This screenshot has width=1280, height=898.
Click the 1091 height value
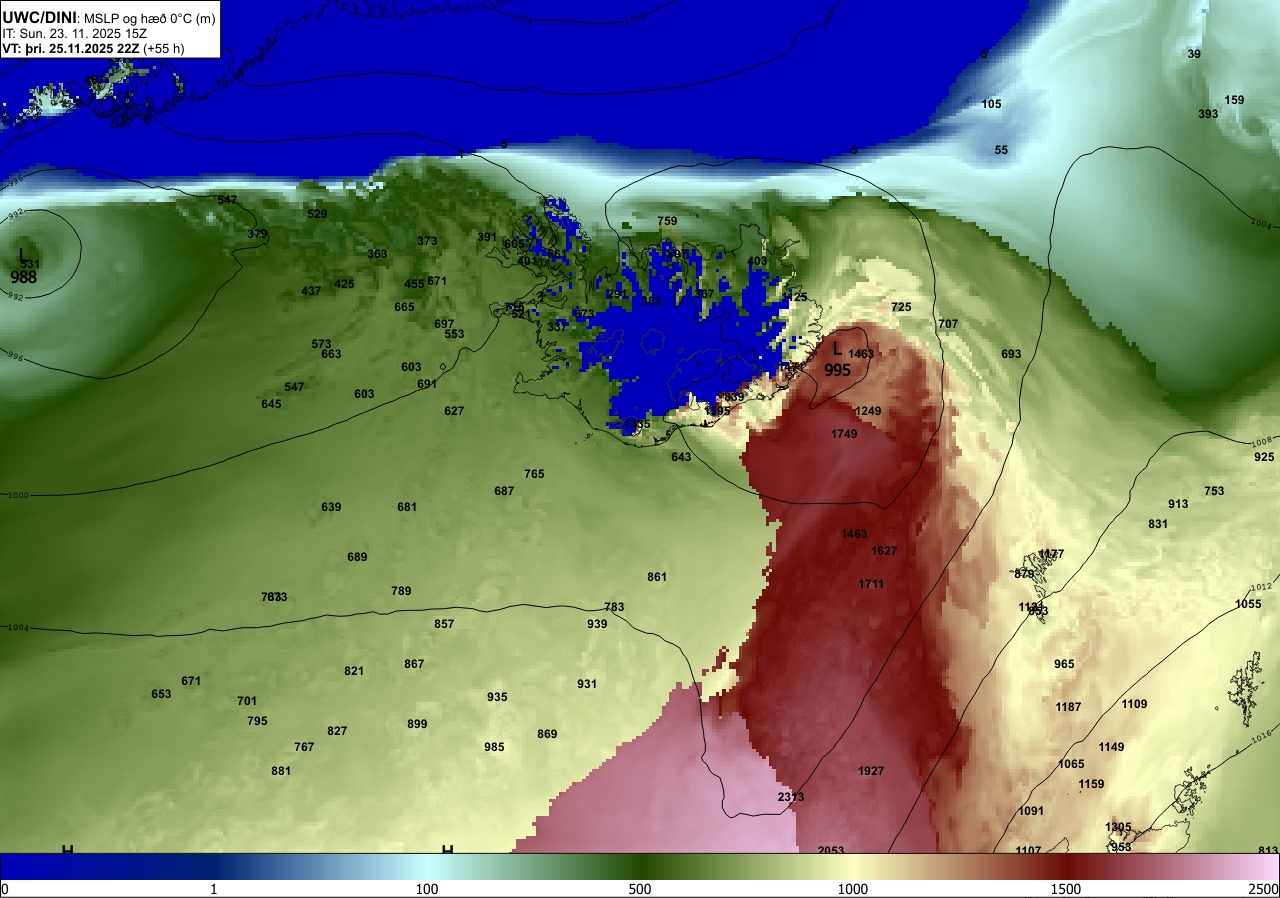[x=1031, y=811]
